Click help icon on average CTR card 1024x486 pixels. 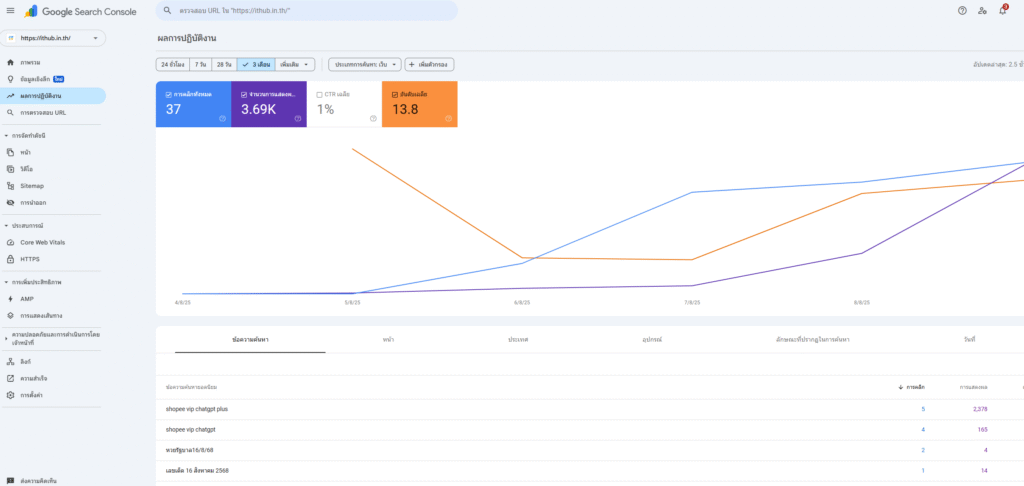[x=374, y=118]
